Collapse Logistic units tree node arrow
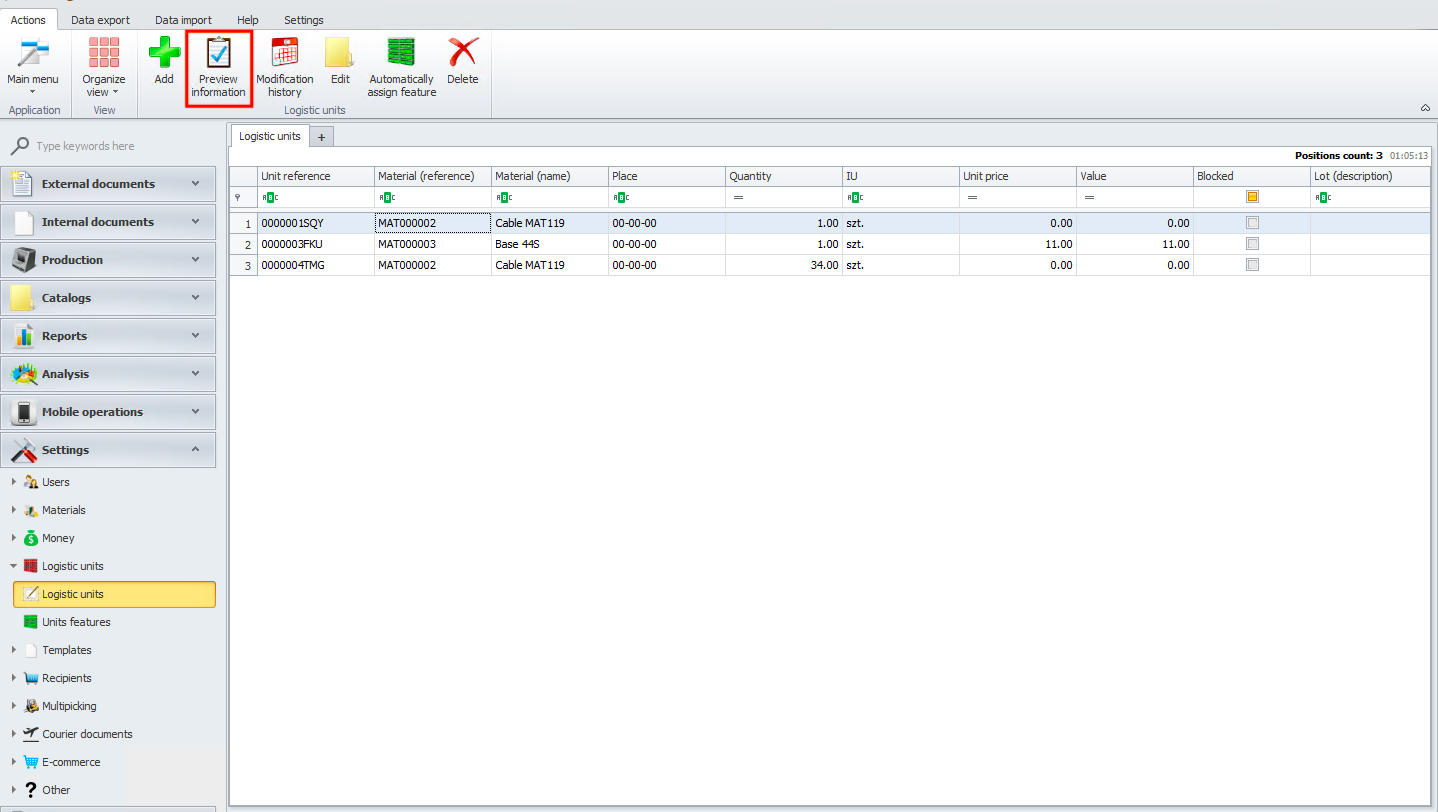Screen dimensions: 1438x812 [13, 566]
